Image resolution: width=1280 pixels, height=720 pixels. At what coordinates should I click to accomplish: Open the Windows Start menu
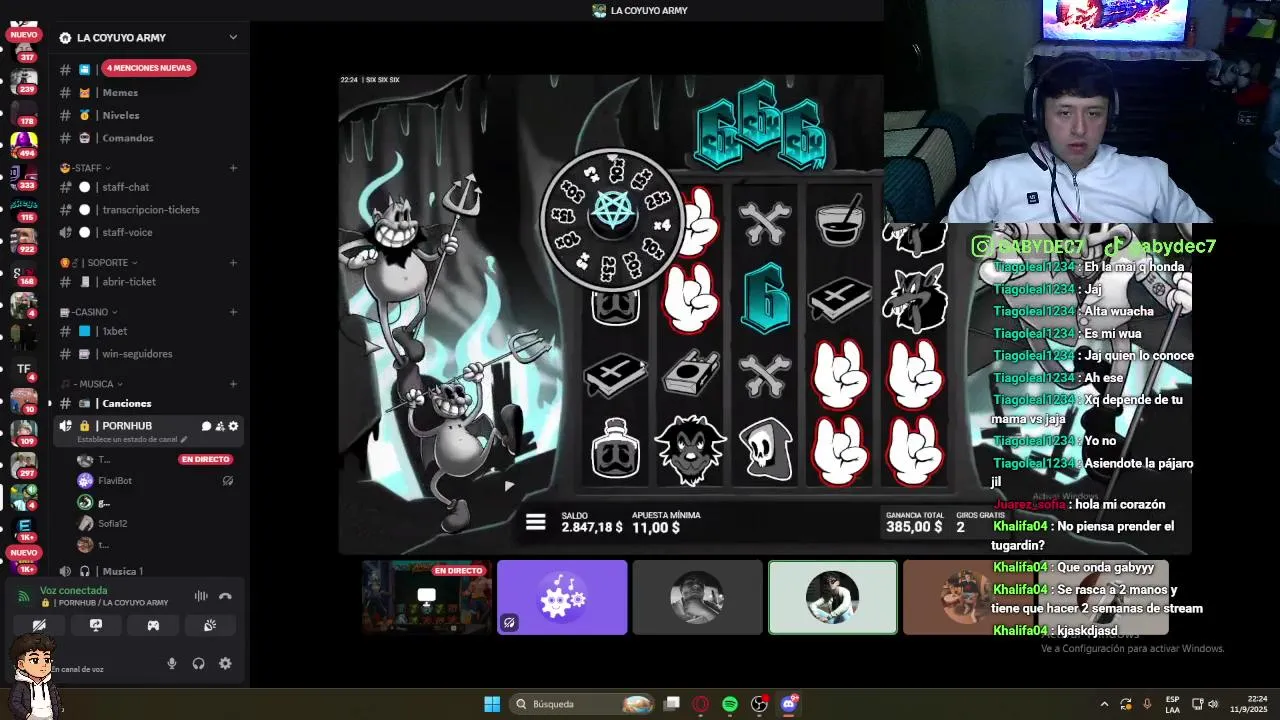point(492,704)
